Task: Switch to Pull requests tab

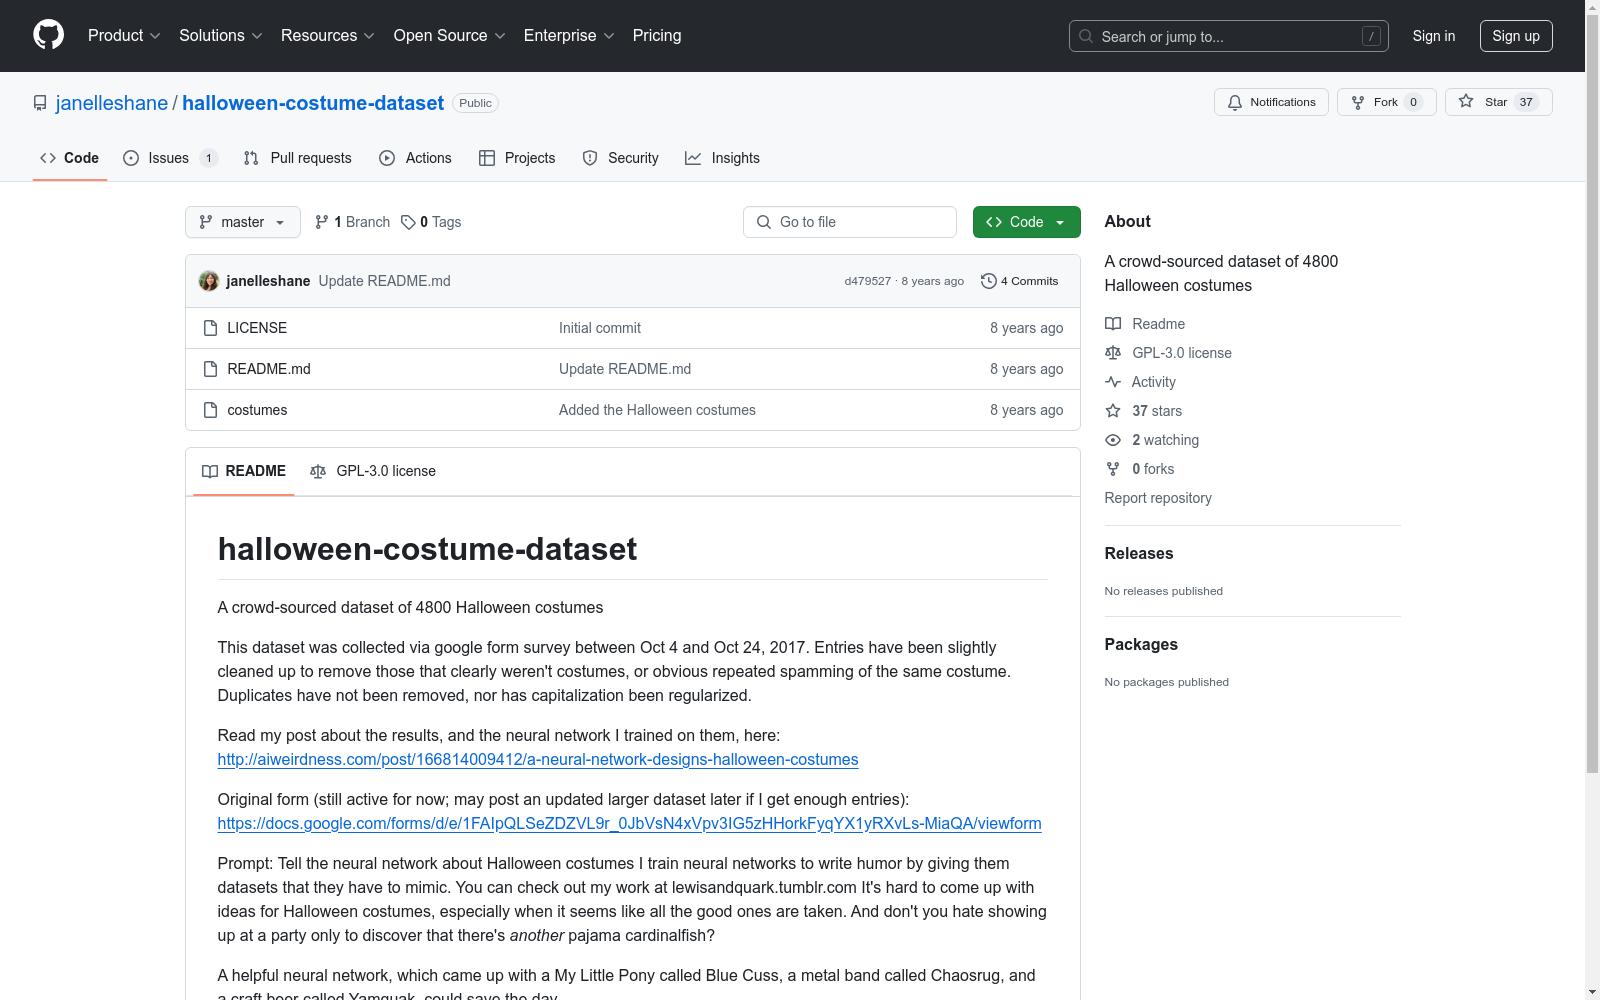Action: (298, 158)
